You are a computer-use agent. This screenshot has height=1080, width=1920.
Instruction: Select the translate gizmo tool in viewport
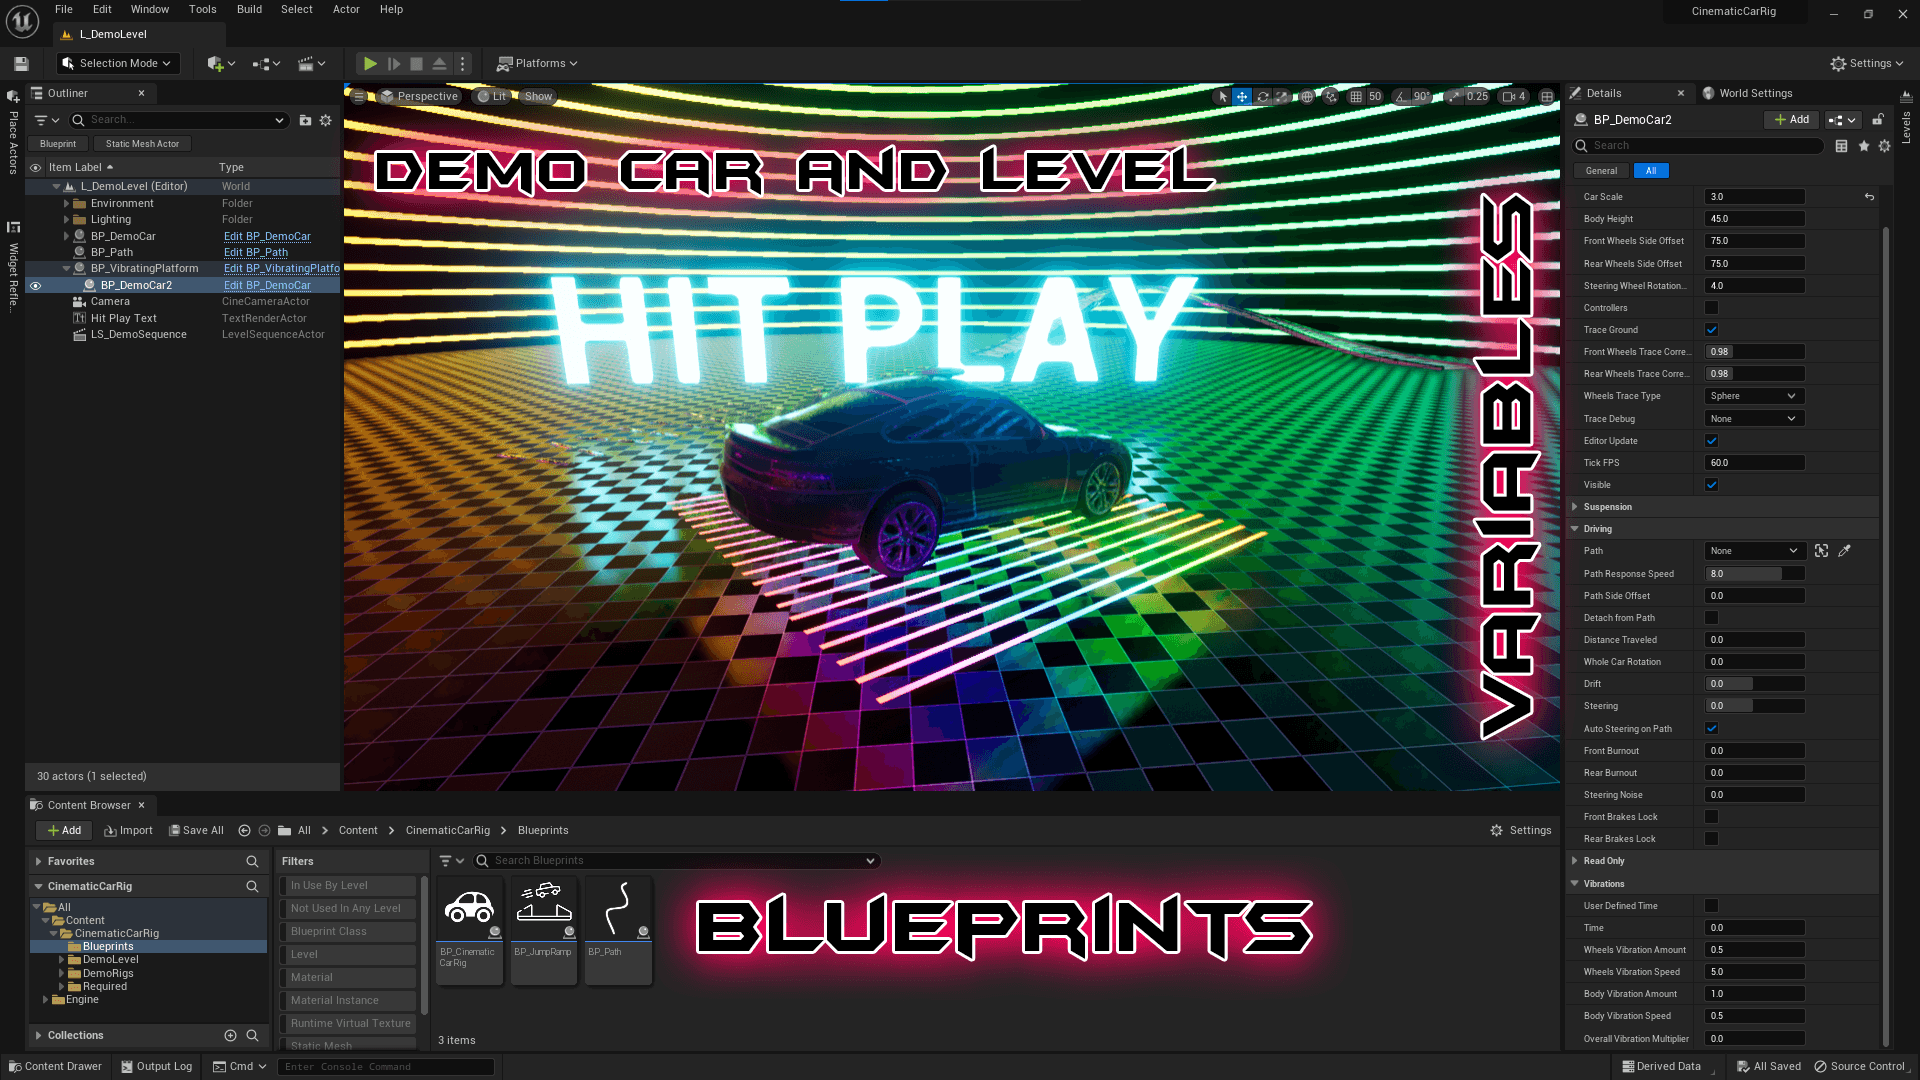click(1242, 97)
